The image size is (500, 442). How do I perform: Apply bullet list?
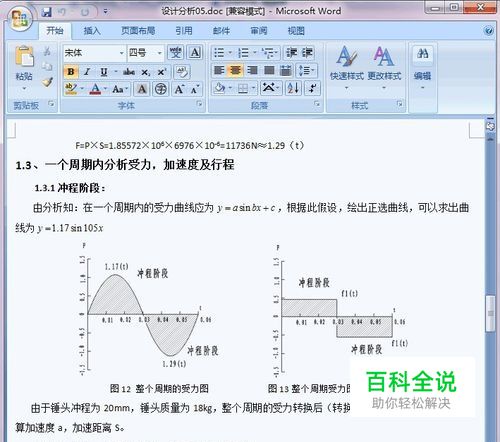(x=220, y=53)
